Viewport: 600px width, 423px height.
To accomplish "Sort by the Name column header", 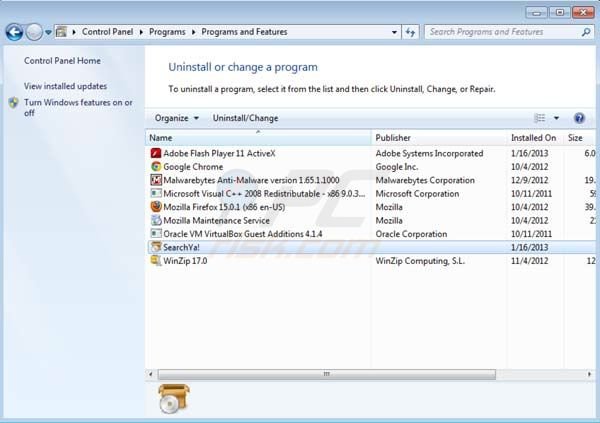I will (x=258, y=138).
